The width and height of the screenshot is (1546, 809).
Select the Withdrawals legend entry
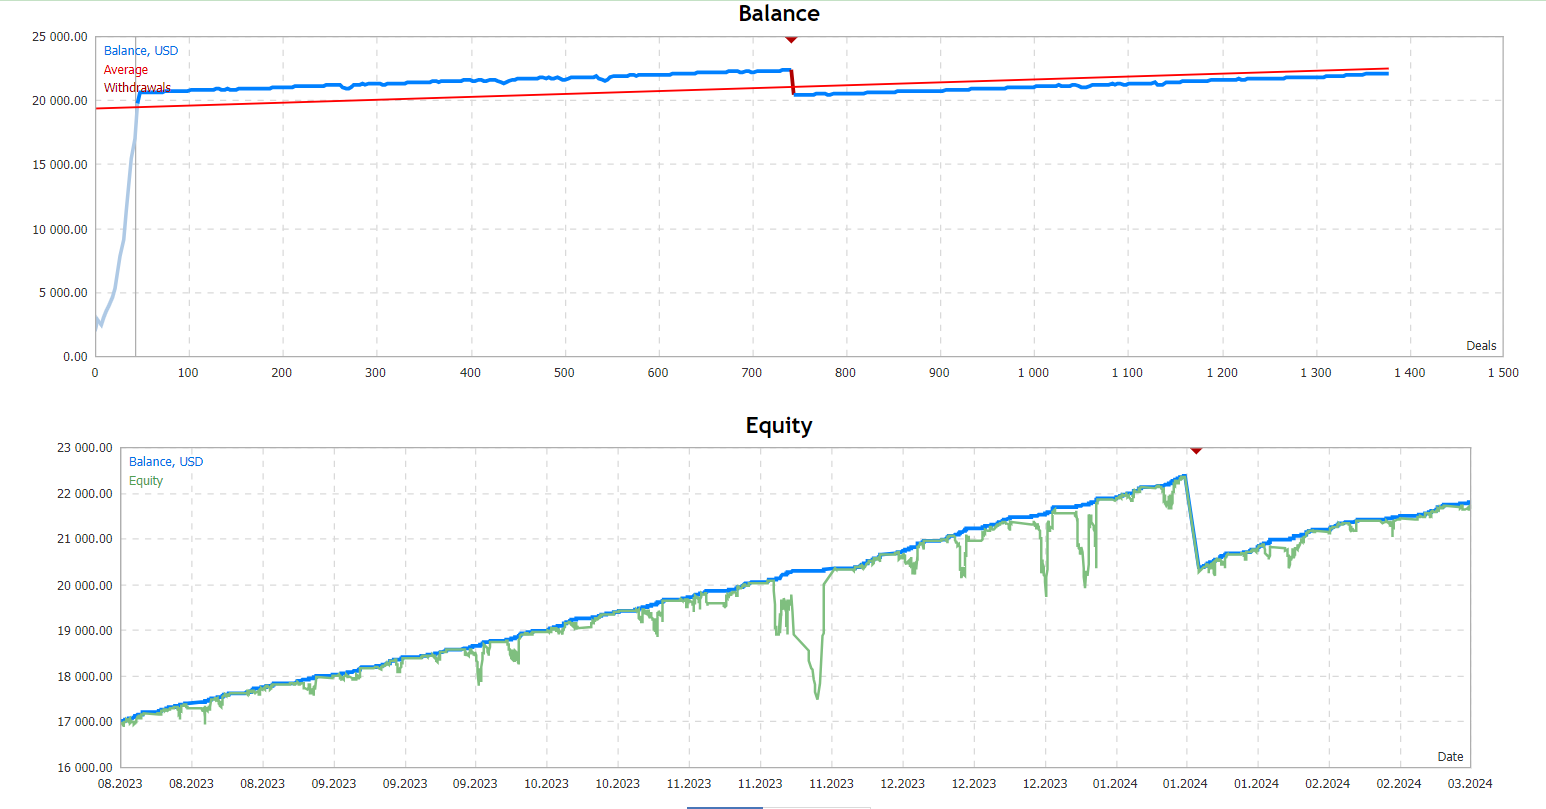[137, 88]
